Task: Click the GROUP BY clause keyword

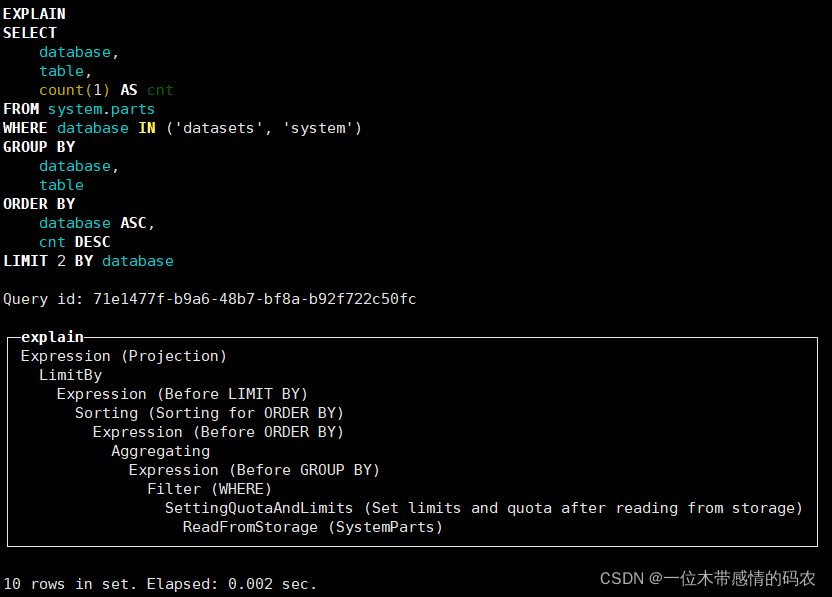Action: coord(39,147)
